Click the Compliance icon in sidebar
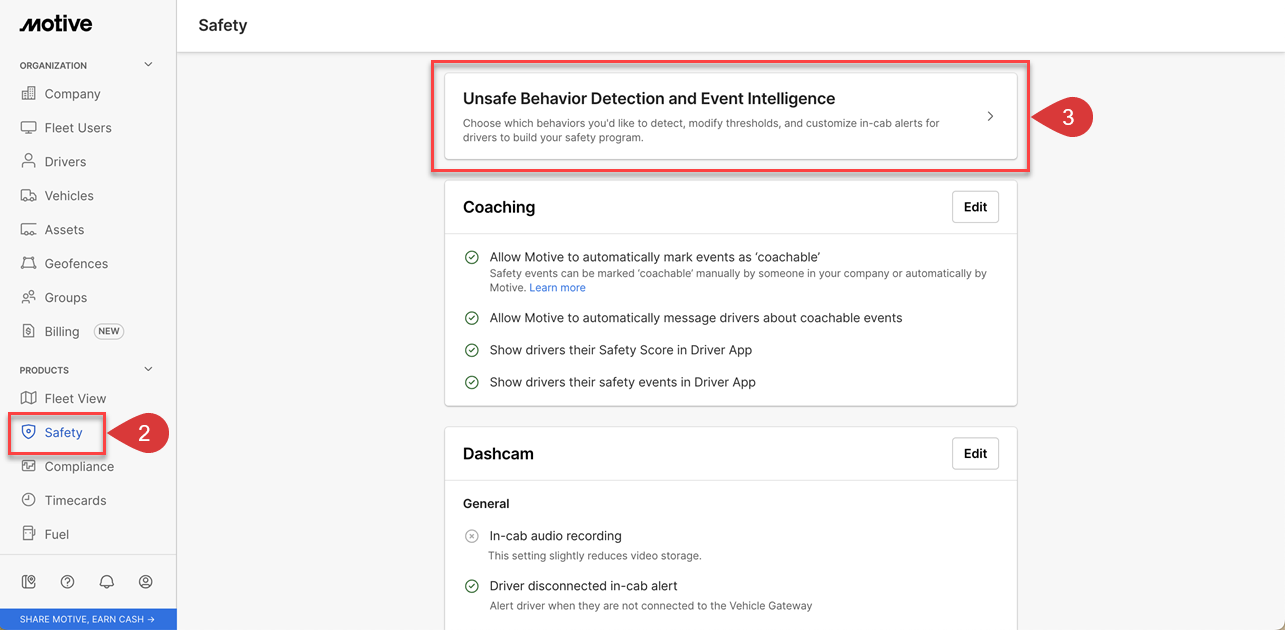The width and height of the screenshot is (1285, 630). coord(29,466)
